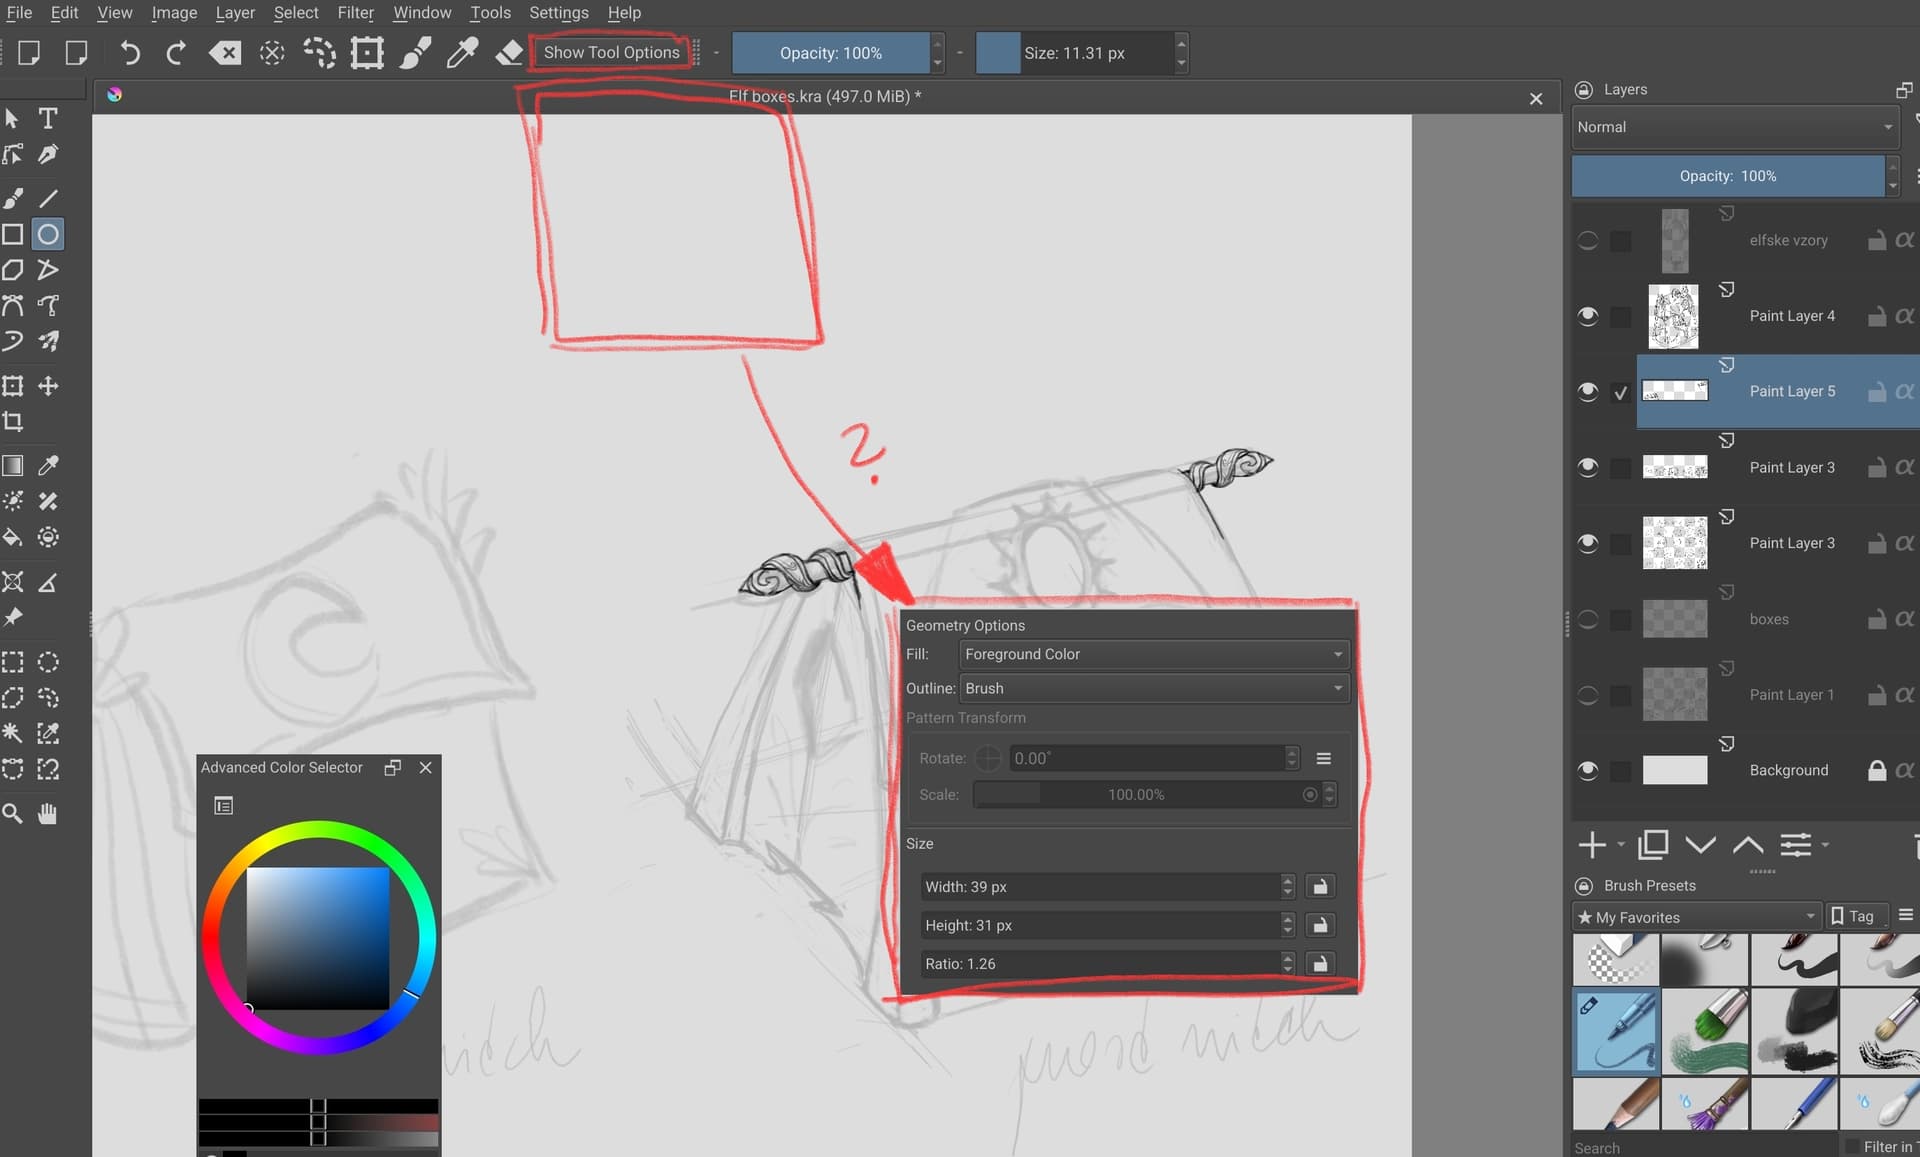Hide the Background layer
Viewport: 1920px width, 1157px height.
(1587, 770)
